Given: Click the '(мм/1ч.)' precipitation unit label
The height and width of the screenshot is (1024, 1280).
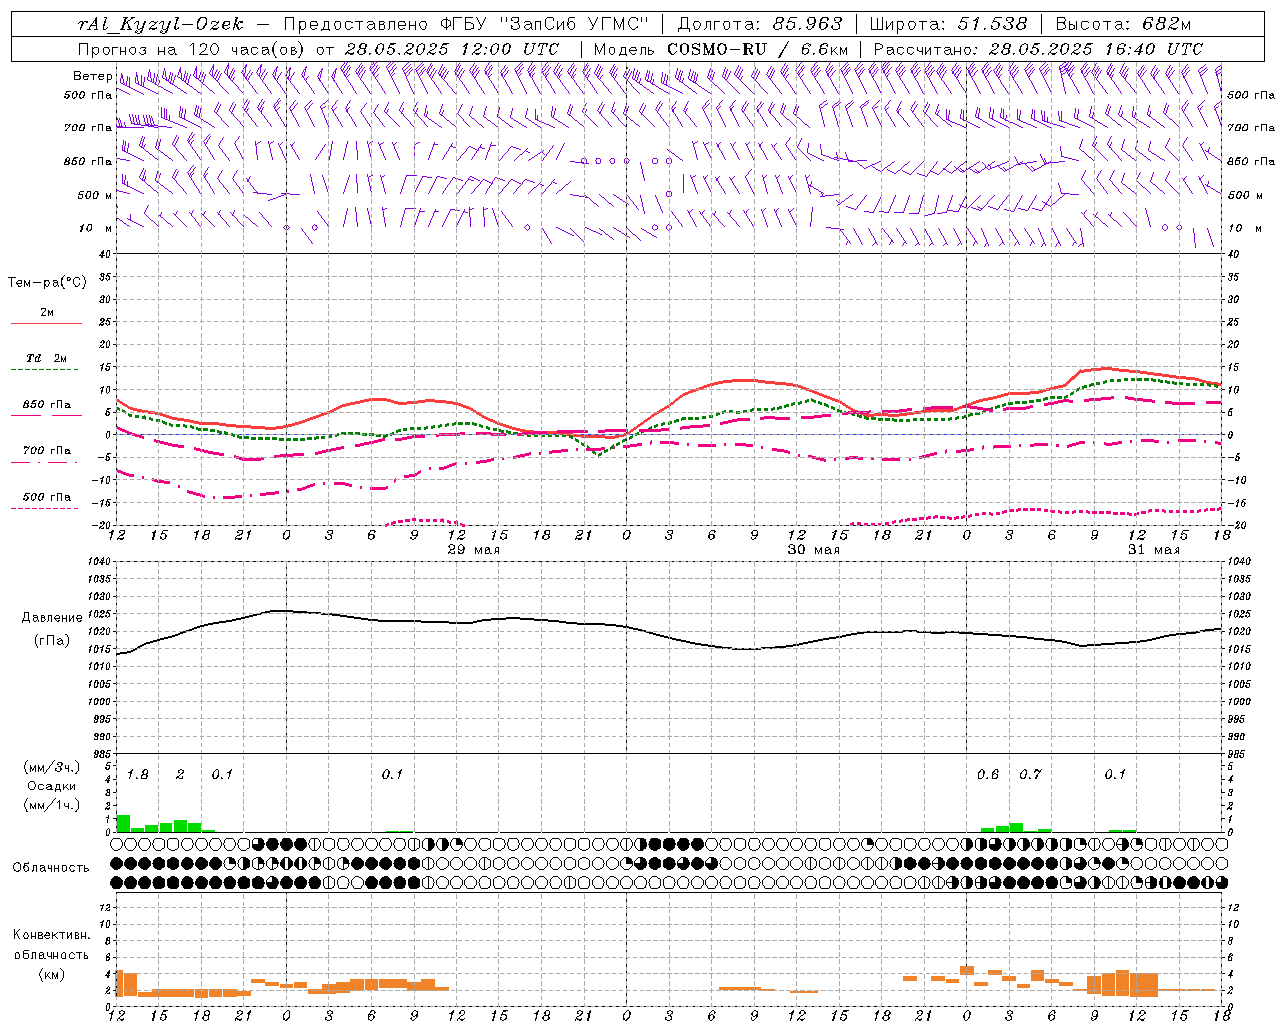Looking at the screenshot, I should coord(51,804).
